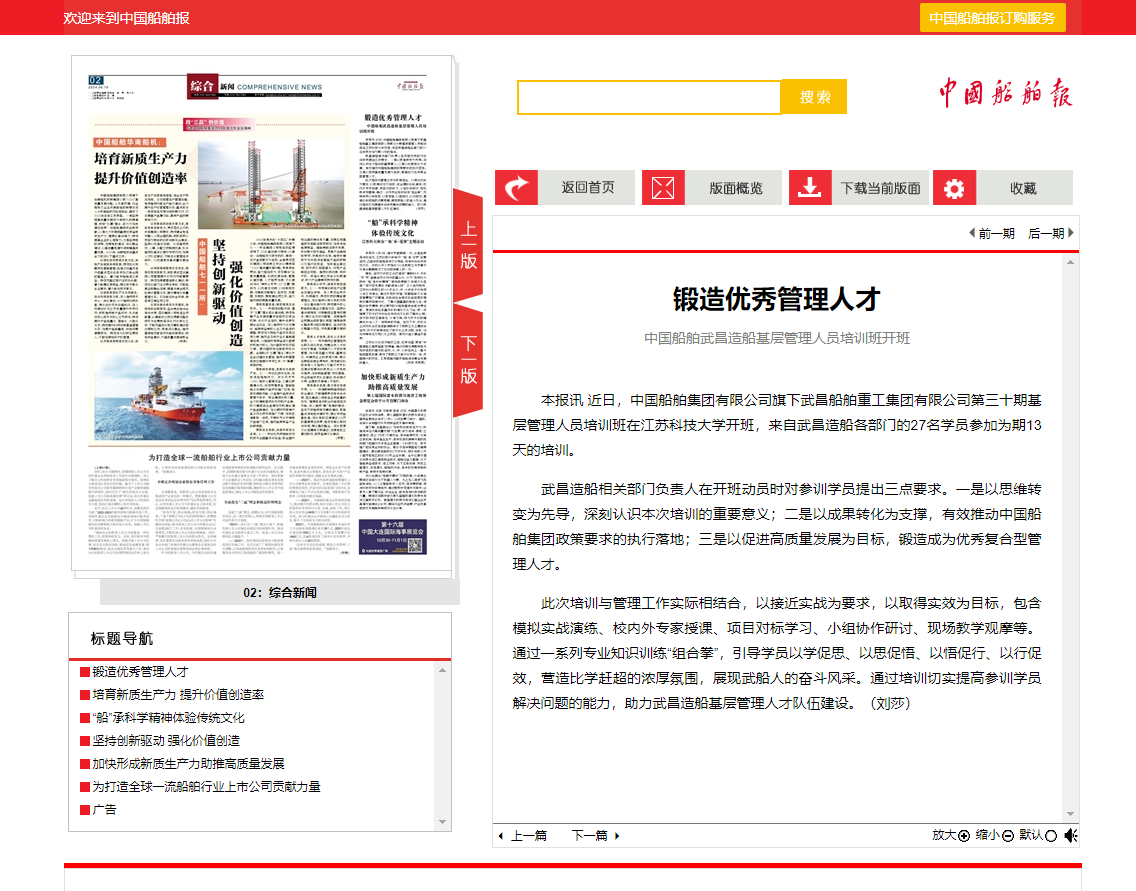This screenshot has height=891, width=1136.
Task: Click the page overview (版面概览) icon
Action: click(663, 188)
